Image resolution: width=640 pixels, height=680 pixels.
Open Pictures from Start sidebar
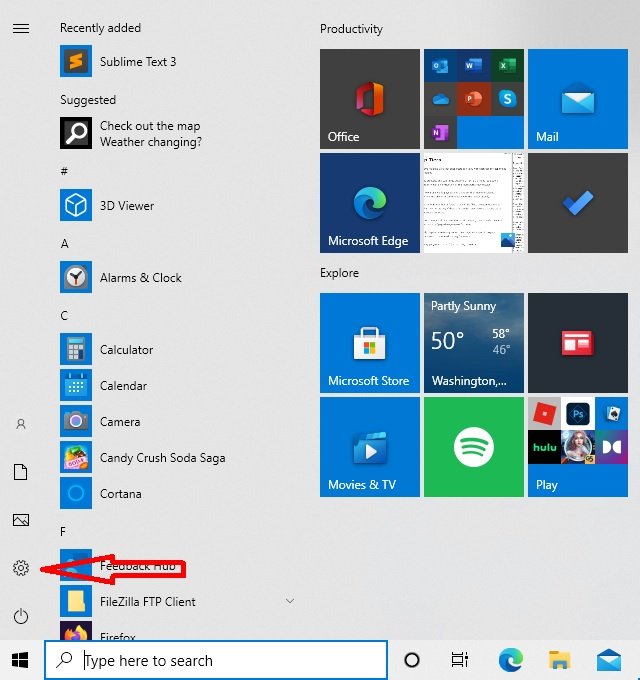(21, 520)
